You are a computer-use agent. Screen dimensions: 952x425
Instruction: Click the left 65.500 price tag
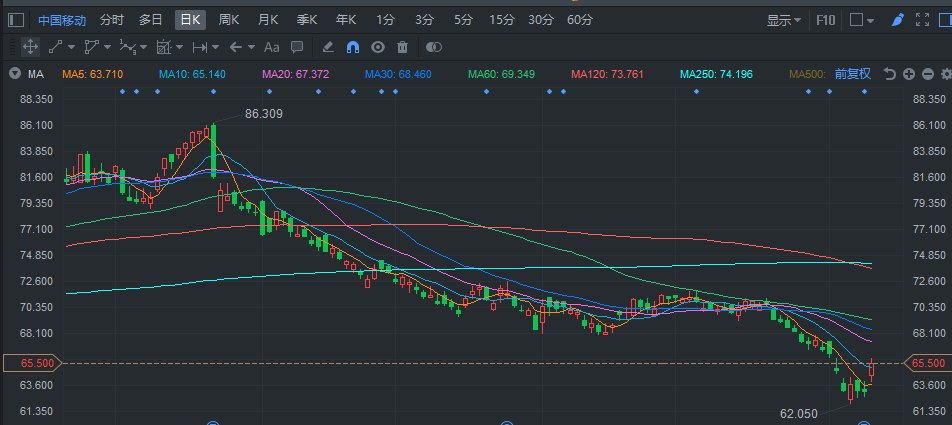(33, 363)
